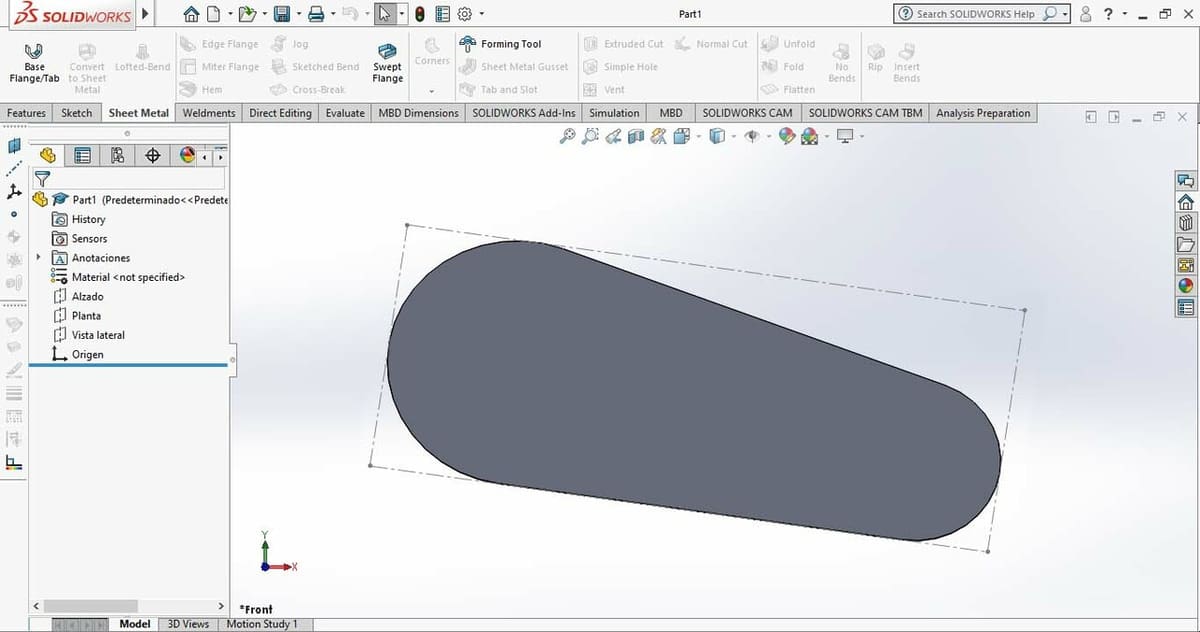Select the Swept Flange tool

tap(387, 61)
